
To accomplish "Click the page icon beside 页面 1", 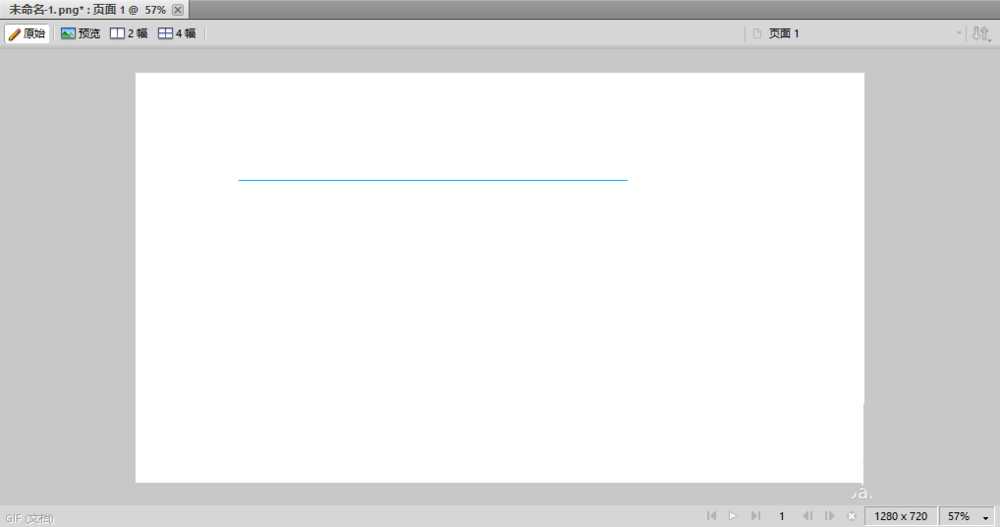I will pyautogui.click(x=757, y=33).
